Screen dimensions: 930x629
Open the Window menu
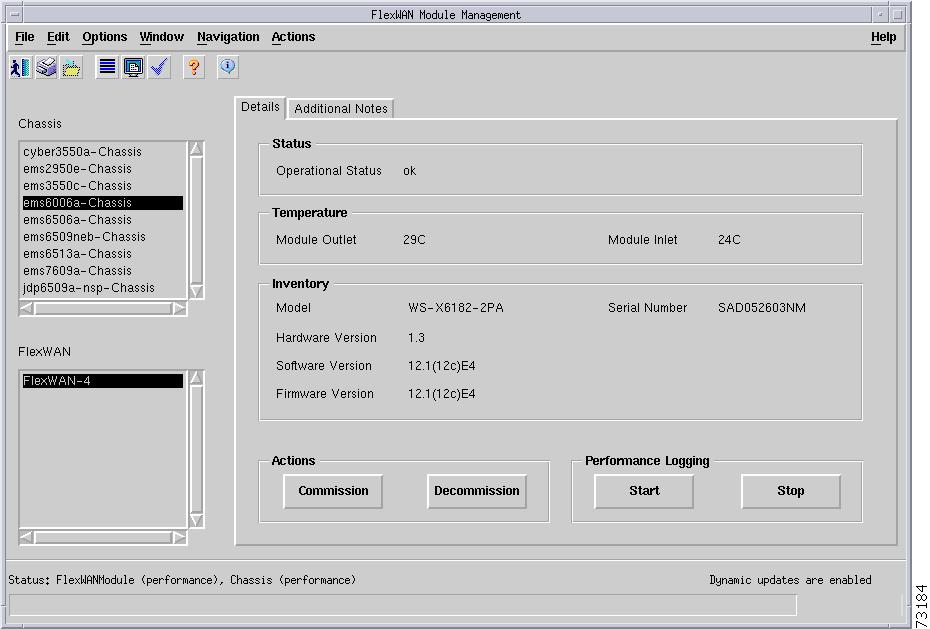click(x=161, y=37)
